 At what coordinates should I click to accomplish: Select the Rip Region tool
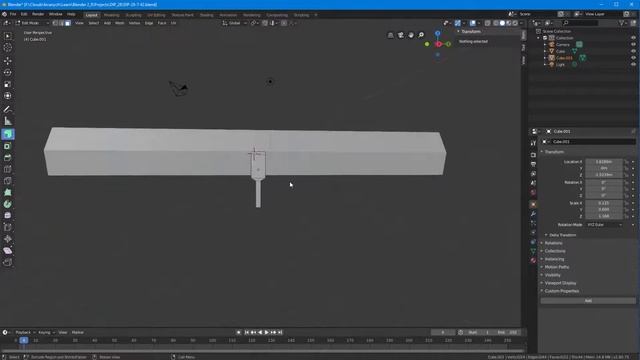(8, 262)
